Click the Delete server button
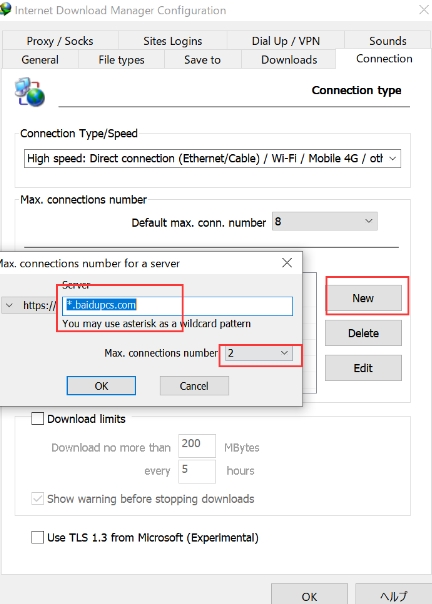 [x=363, y=333]
